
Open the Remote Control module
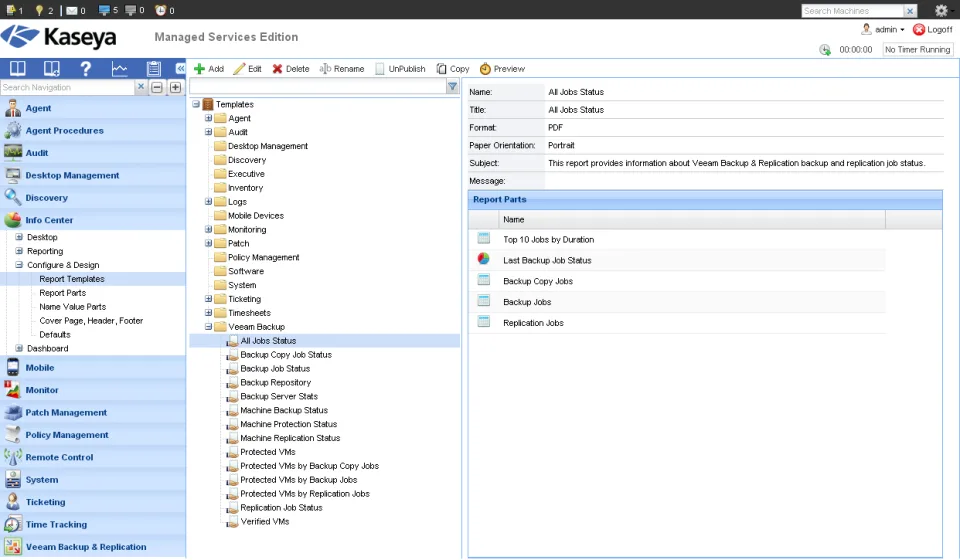pos(93,457)
